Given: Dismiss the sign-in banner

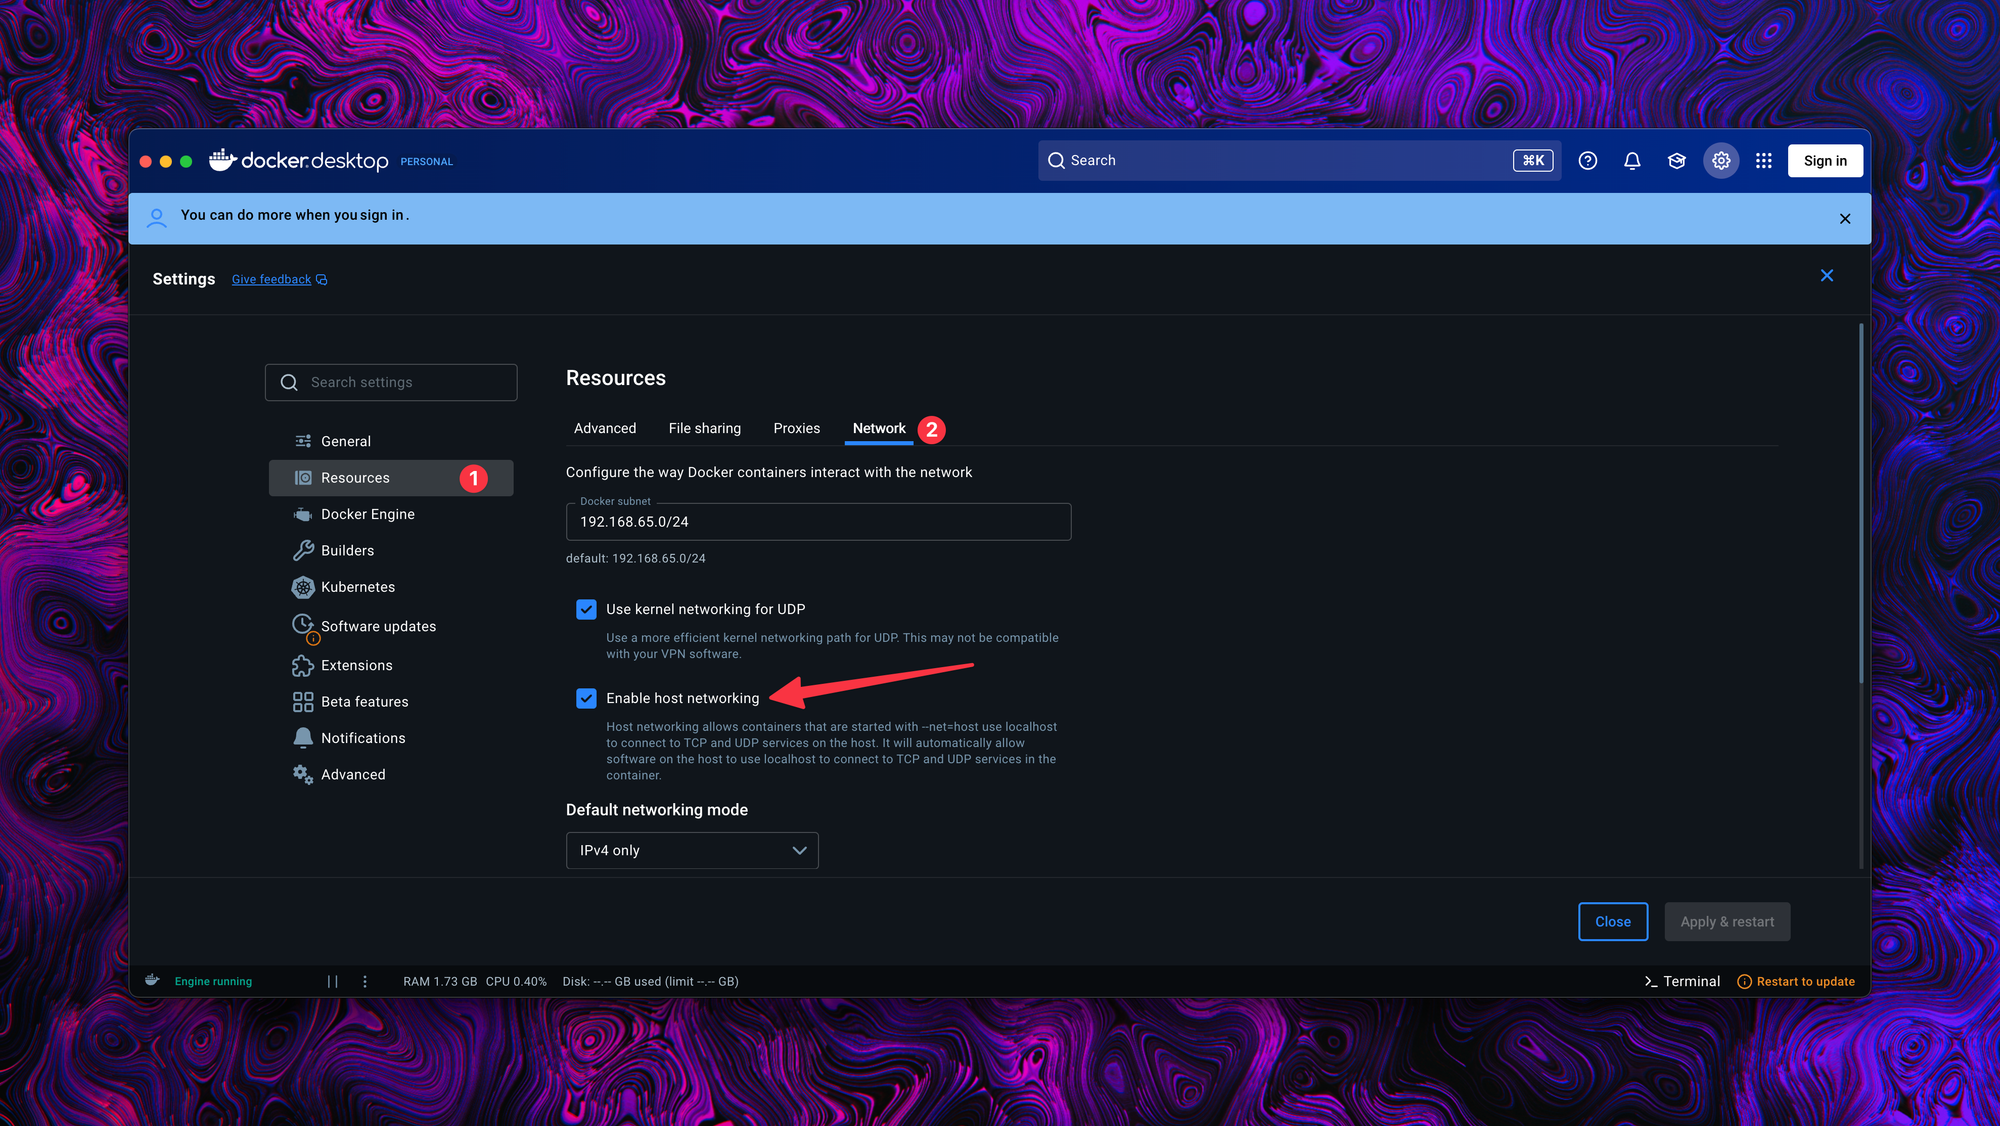Looking at the screenshot, I should tap(1845, 219).
